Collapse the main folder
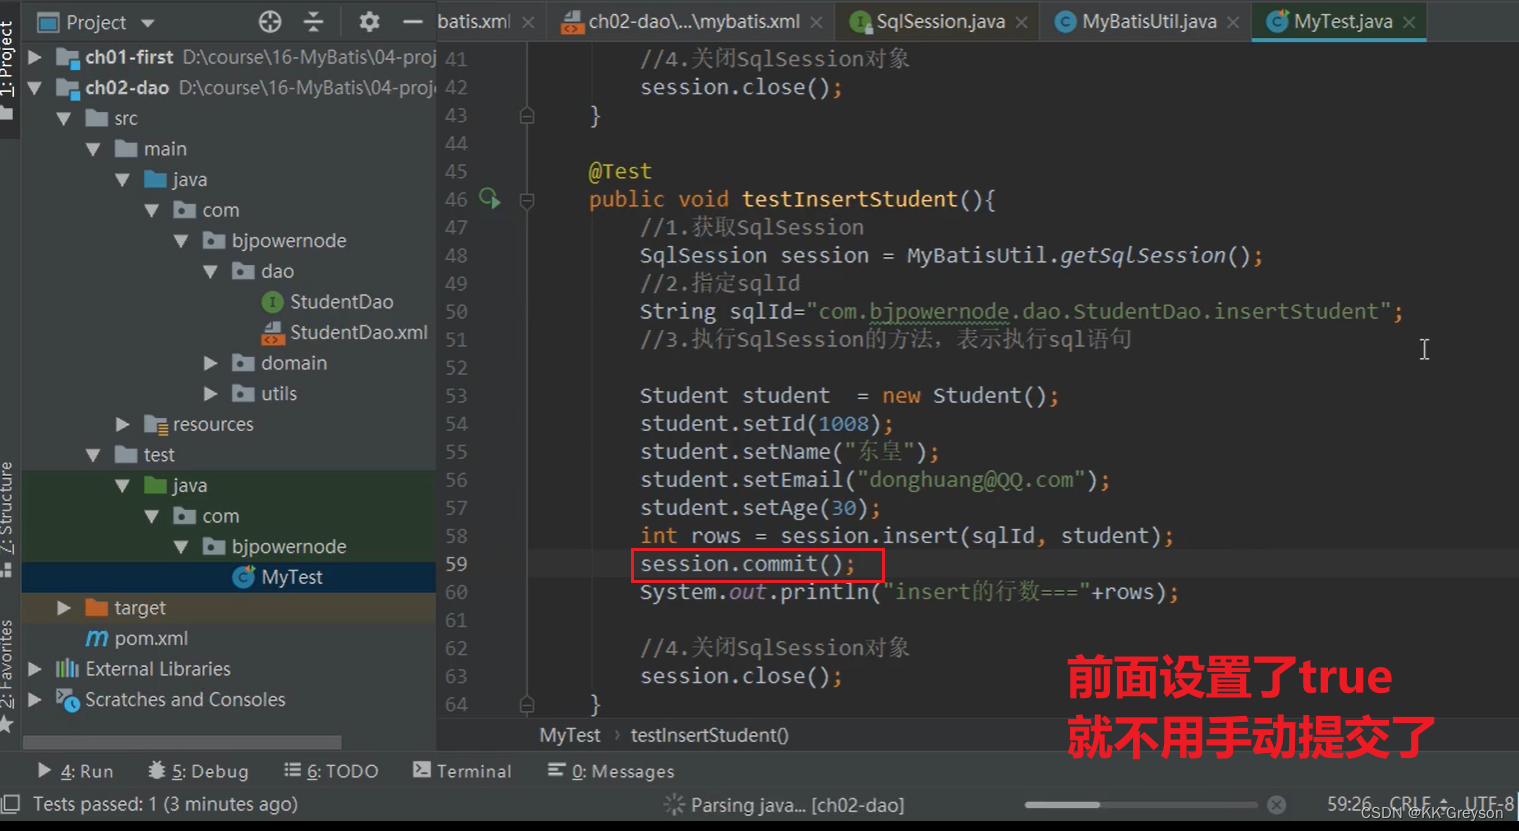Viewport: 1519px width, 831px height. coord(93,149)
